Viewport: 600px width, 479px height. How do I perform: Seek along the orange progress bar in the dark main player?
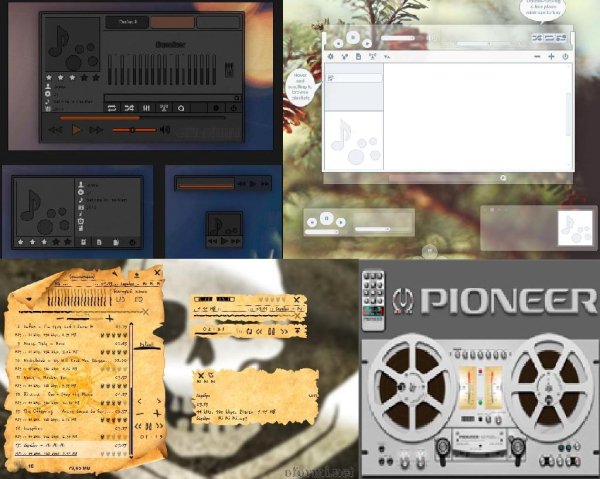click(x=142, y=118)
